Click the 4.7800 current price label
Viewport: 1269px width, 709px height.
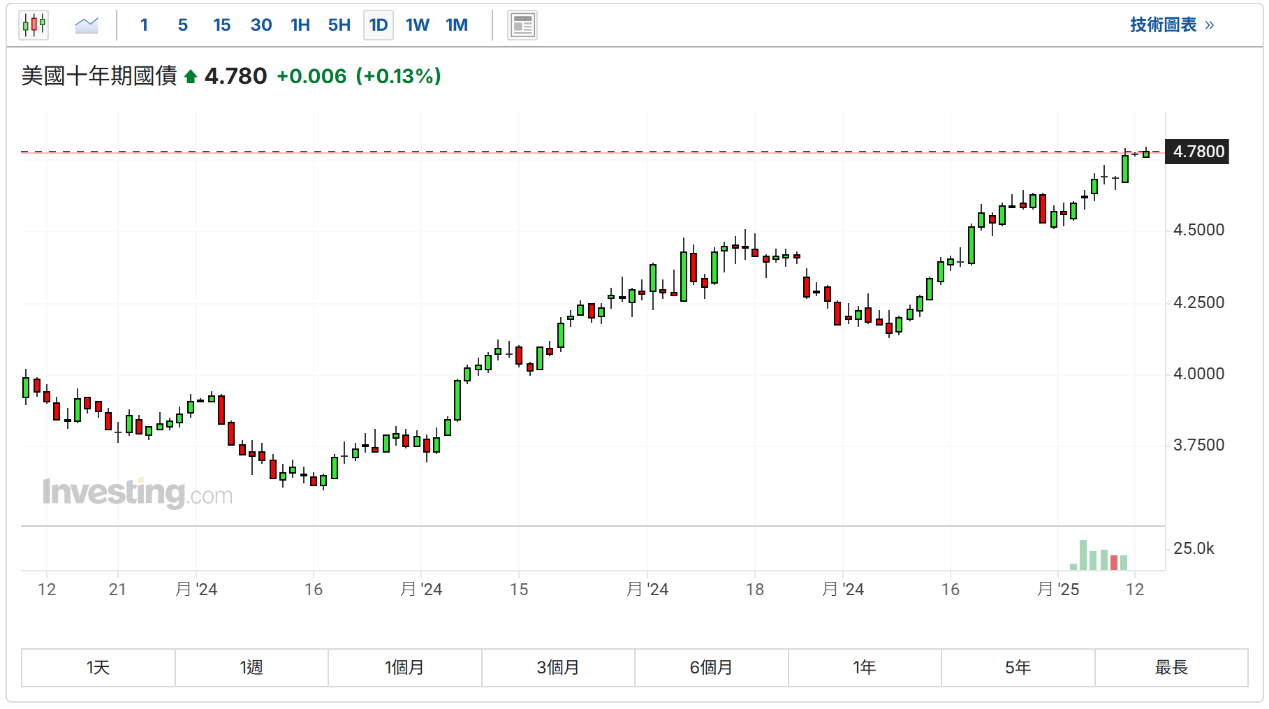[1198, 152]
